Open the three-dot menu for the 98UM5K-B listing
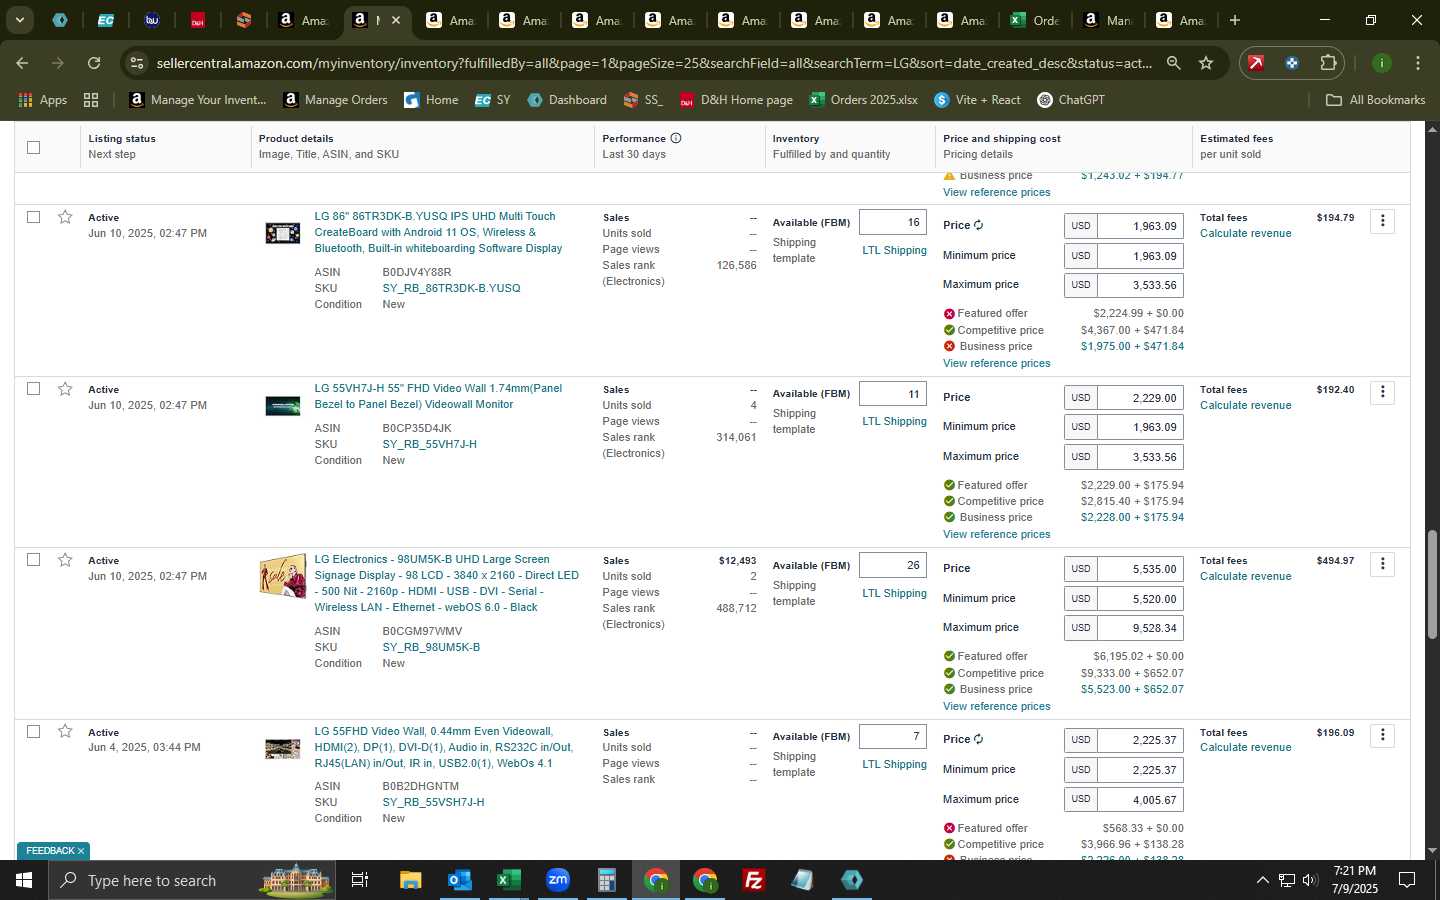Viewport: 1440px width, 900px height. [x=1383, y=564]
